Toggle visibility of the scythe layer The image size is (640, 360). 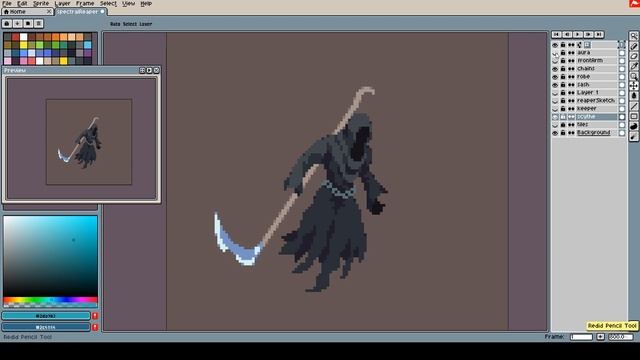point(555,117)
